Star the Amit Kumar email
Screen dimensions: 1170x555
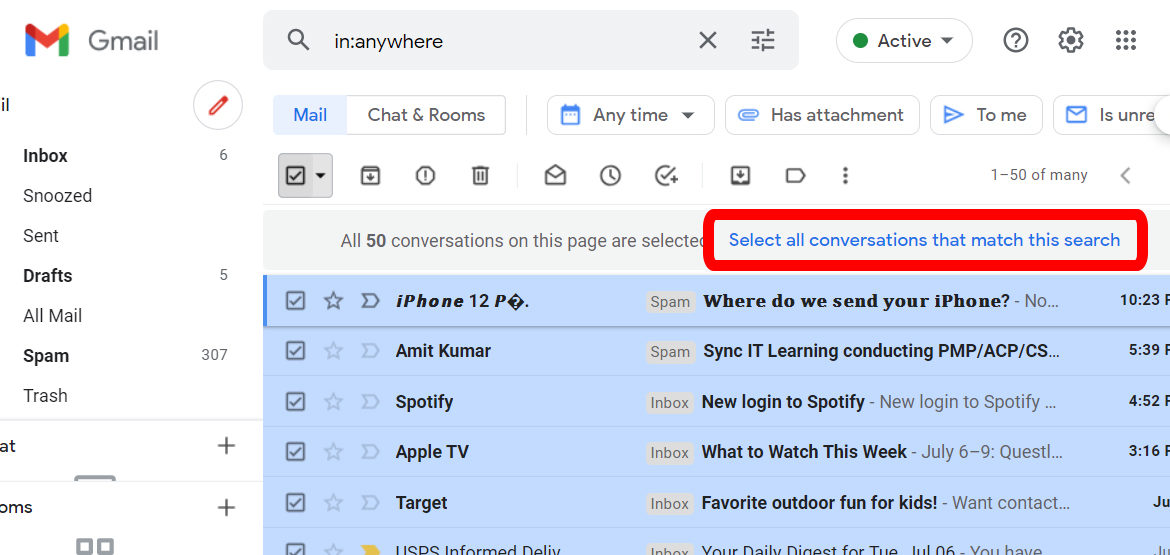tap(333, 351)
